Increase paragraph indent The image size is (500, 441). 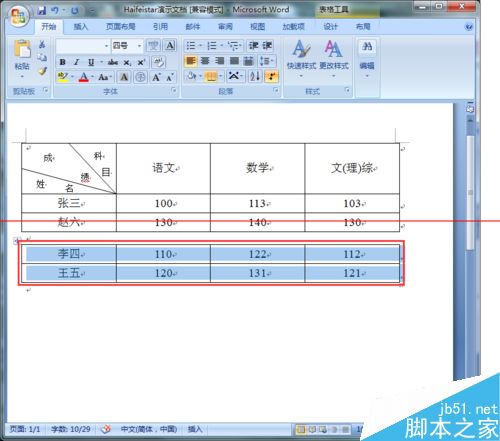click(267, 45)
